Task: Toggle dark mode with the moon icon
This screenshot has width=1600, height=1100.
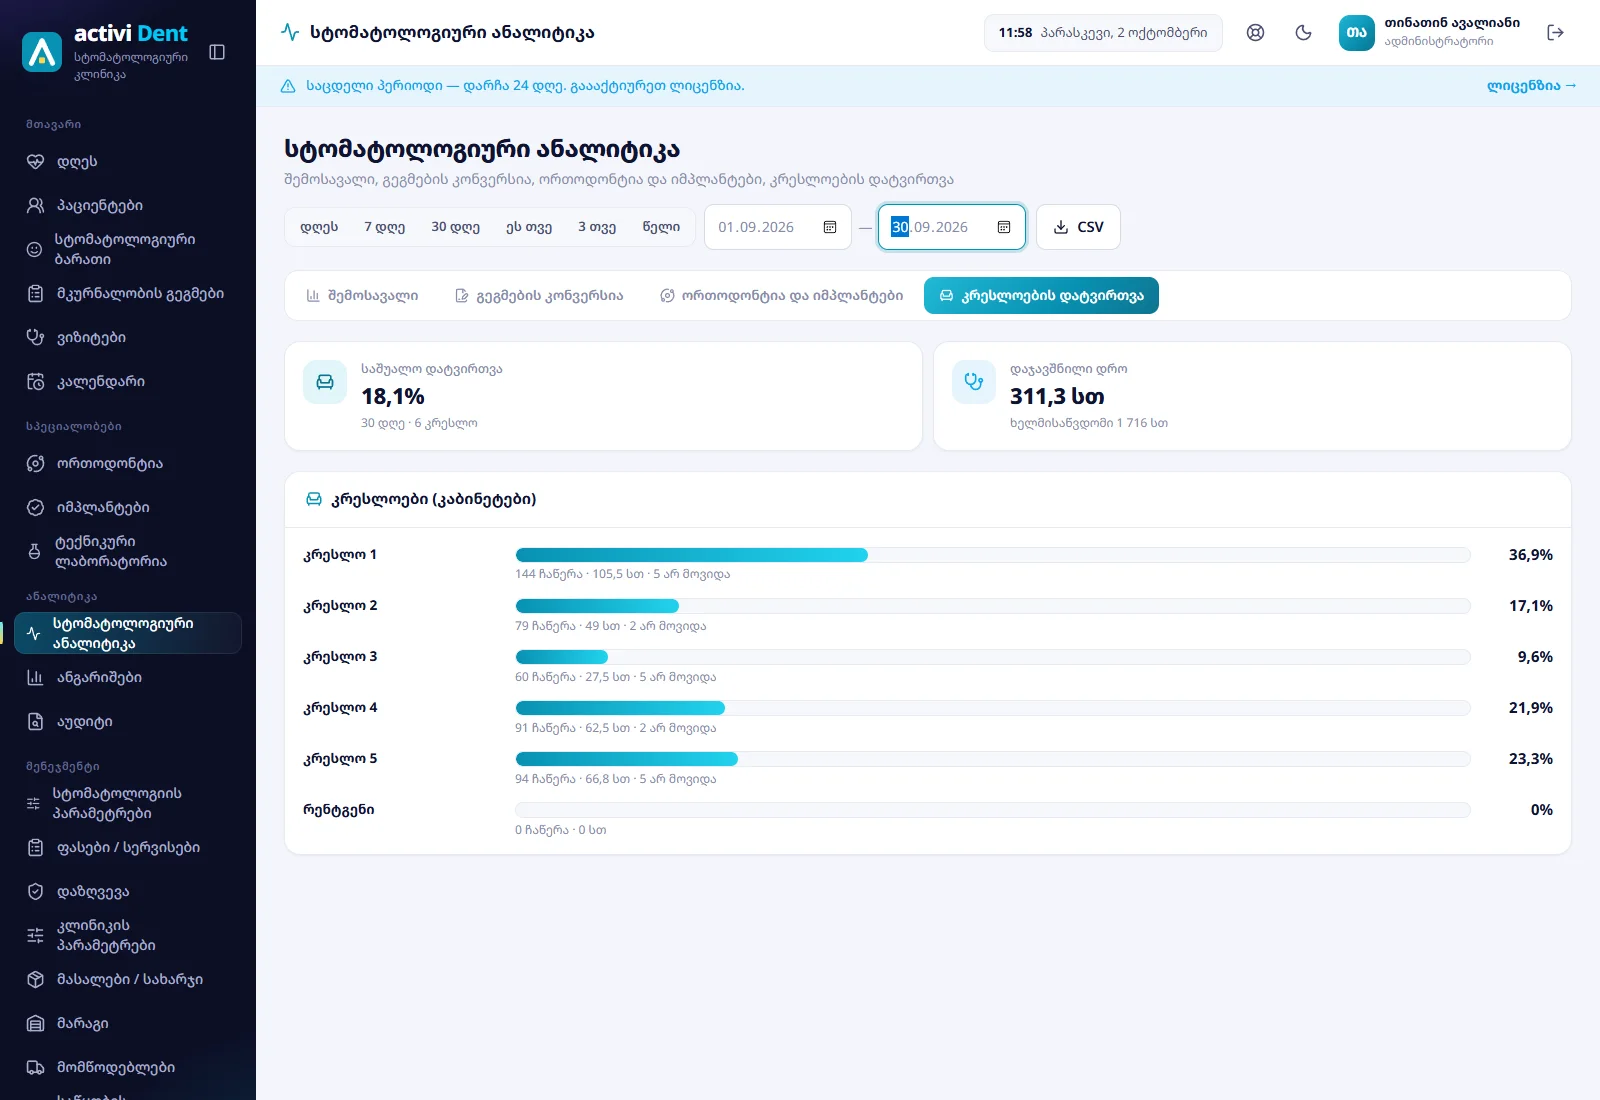Action: [1303, 32]
